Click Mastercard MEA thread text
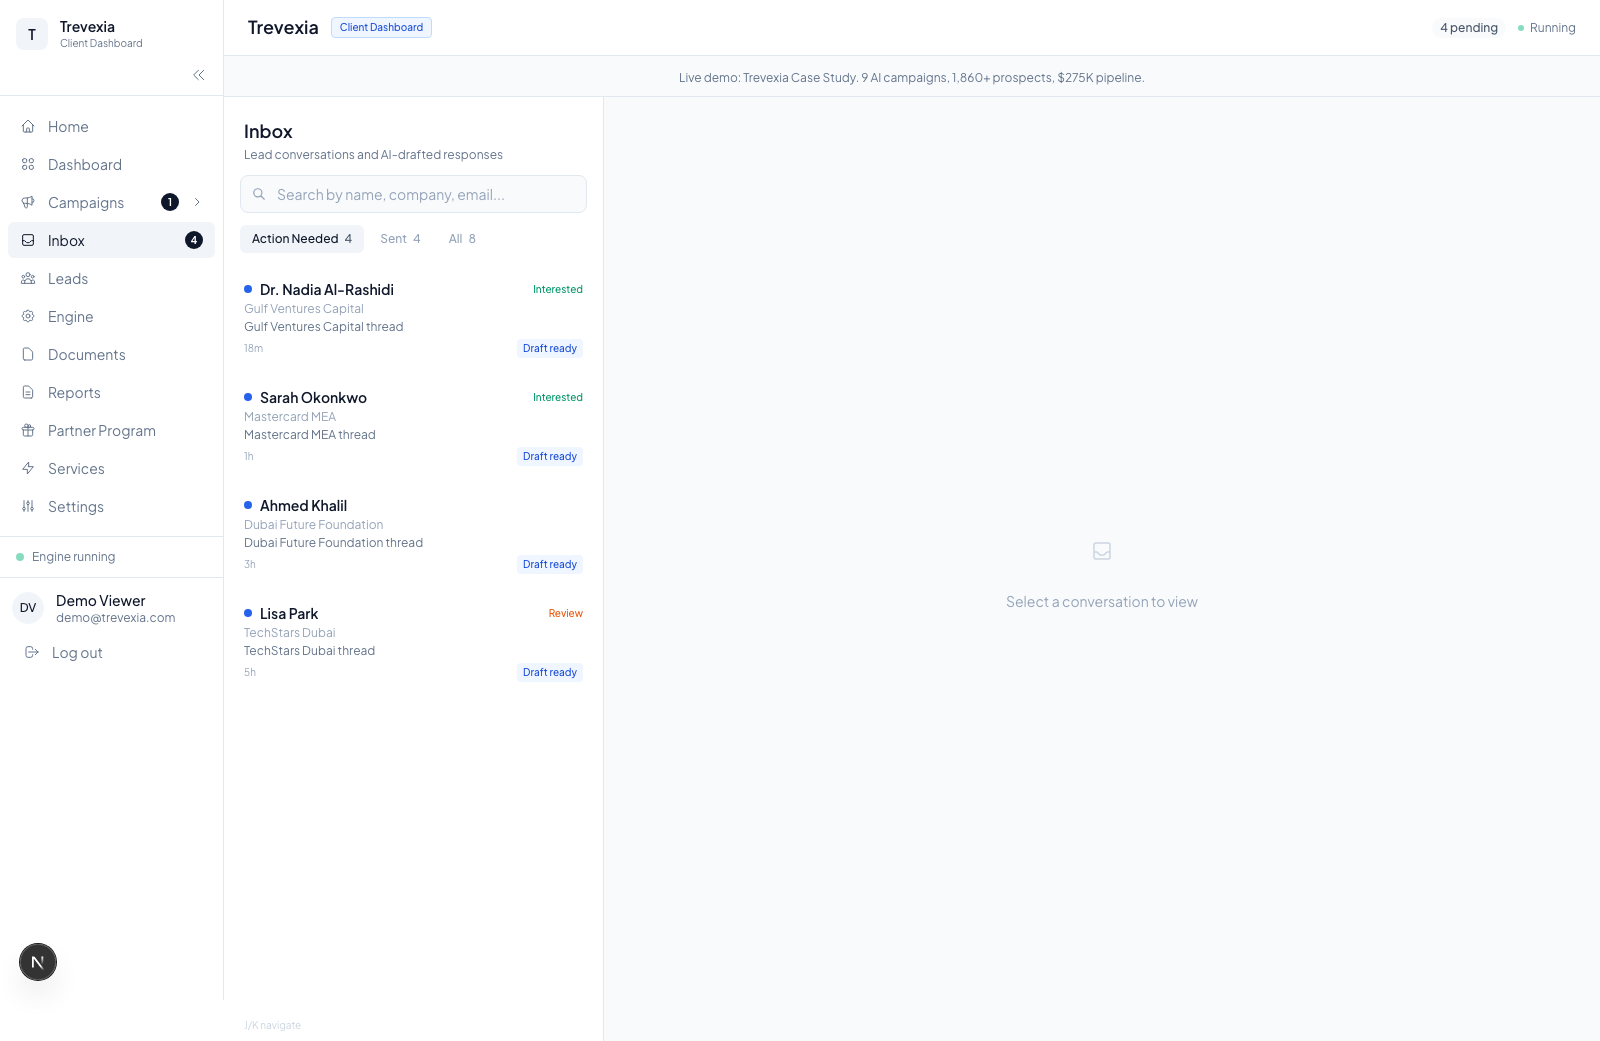 point(310,435)
